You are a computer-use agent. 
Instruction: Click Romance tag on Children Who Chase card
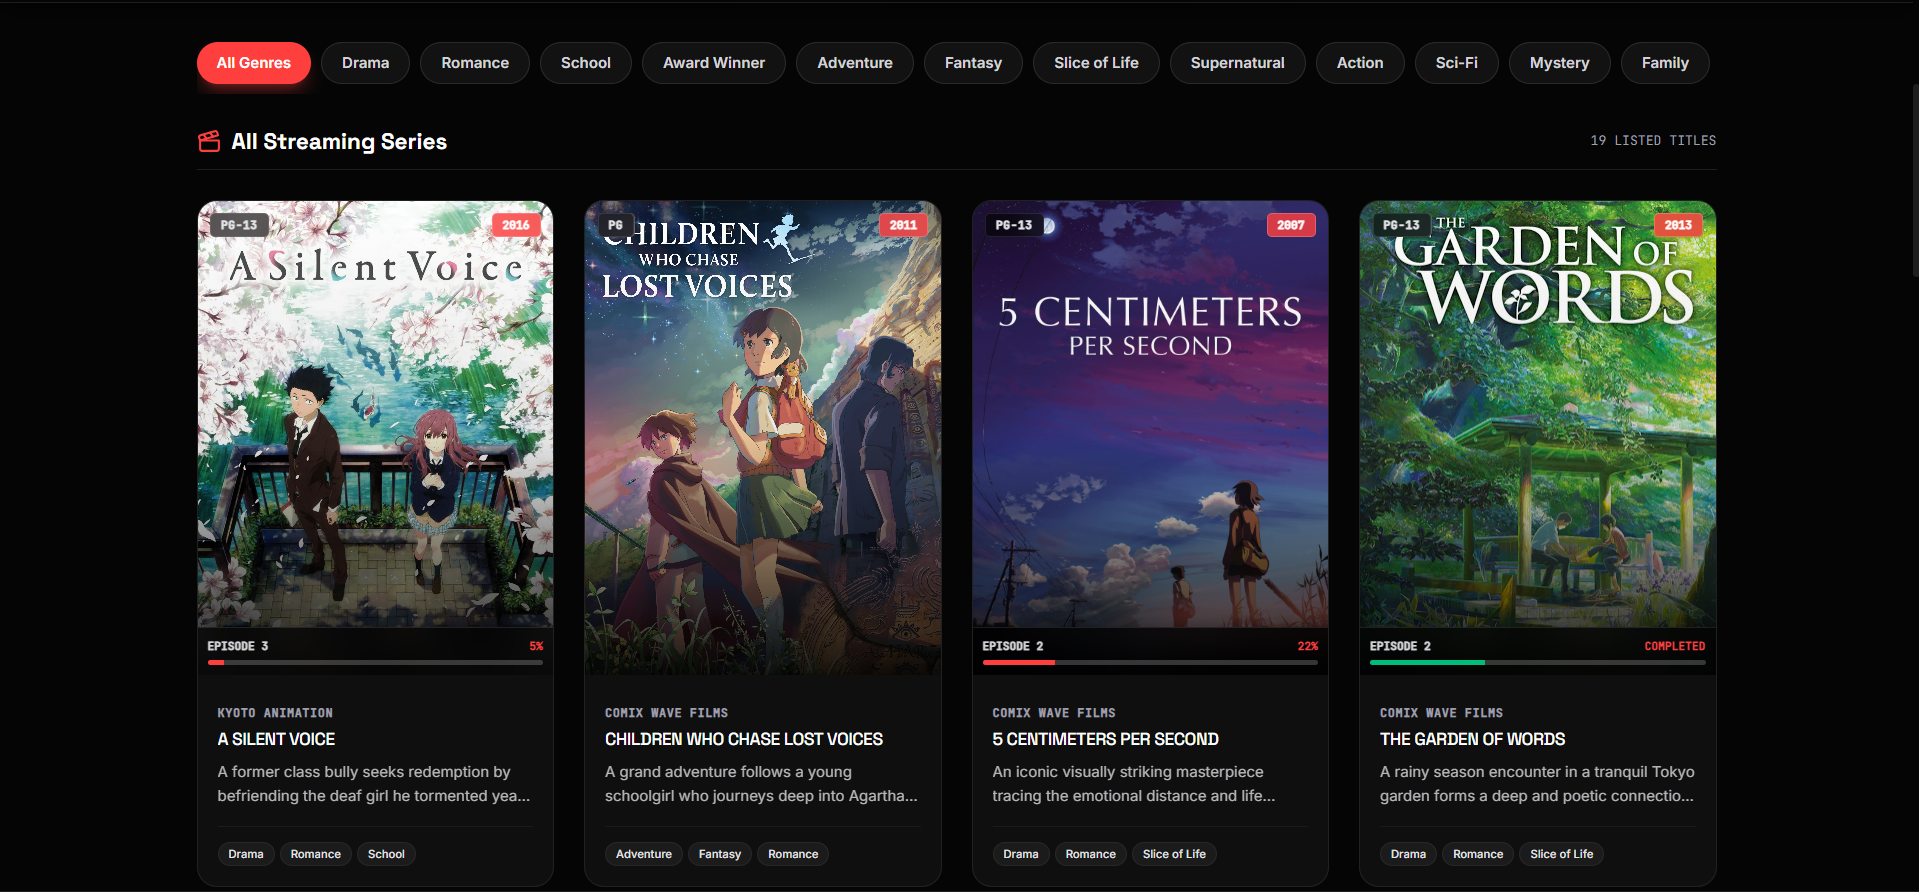coord(793,854)
